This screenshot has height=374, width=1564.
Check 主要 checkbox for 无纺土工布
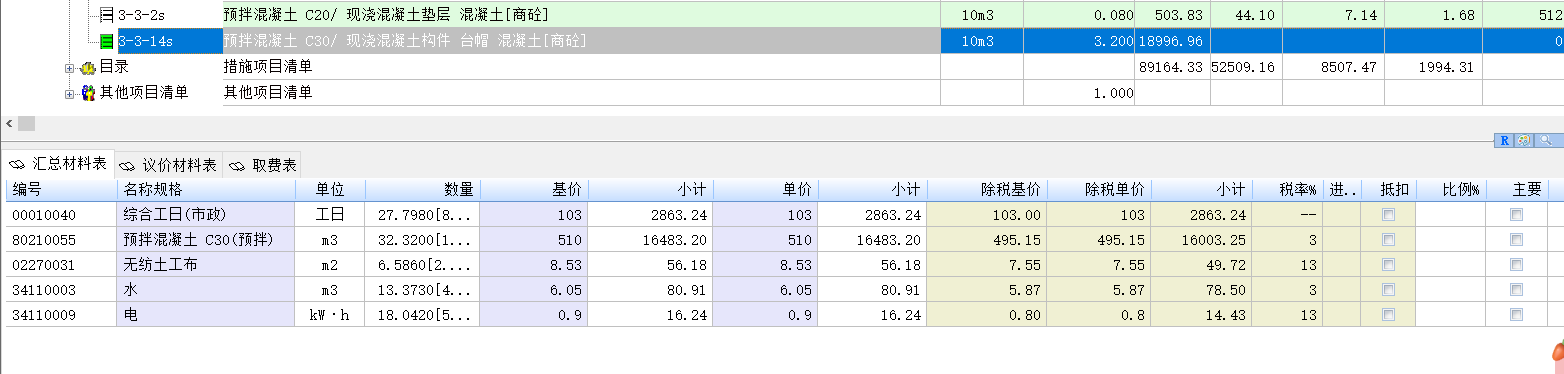pos(1517,265)
